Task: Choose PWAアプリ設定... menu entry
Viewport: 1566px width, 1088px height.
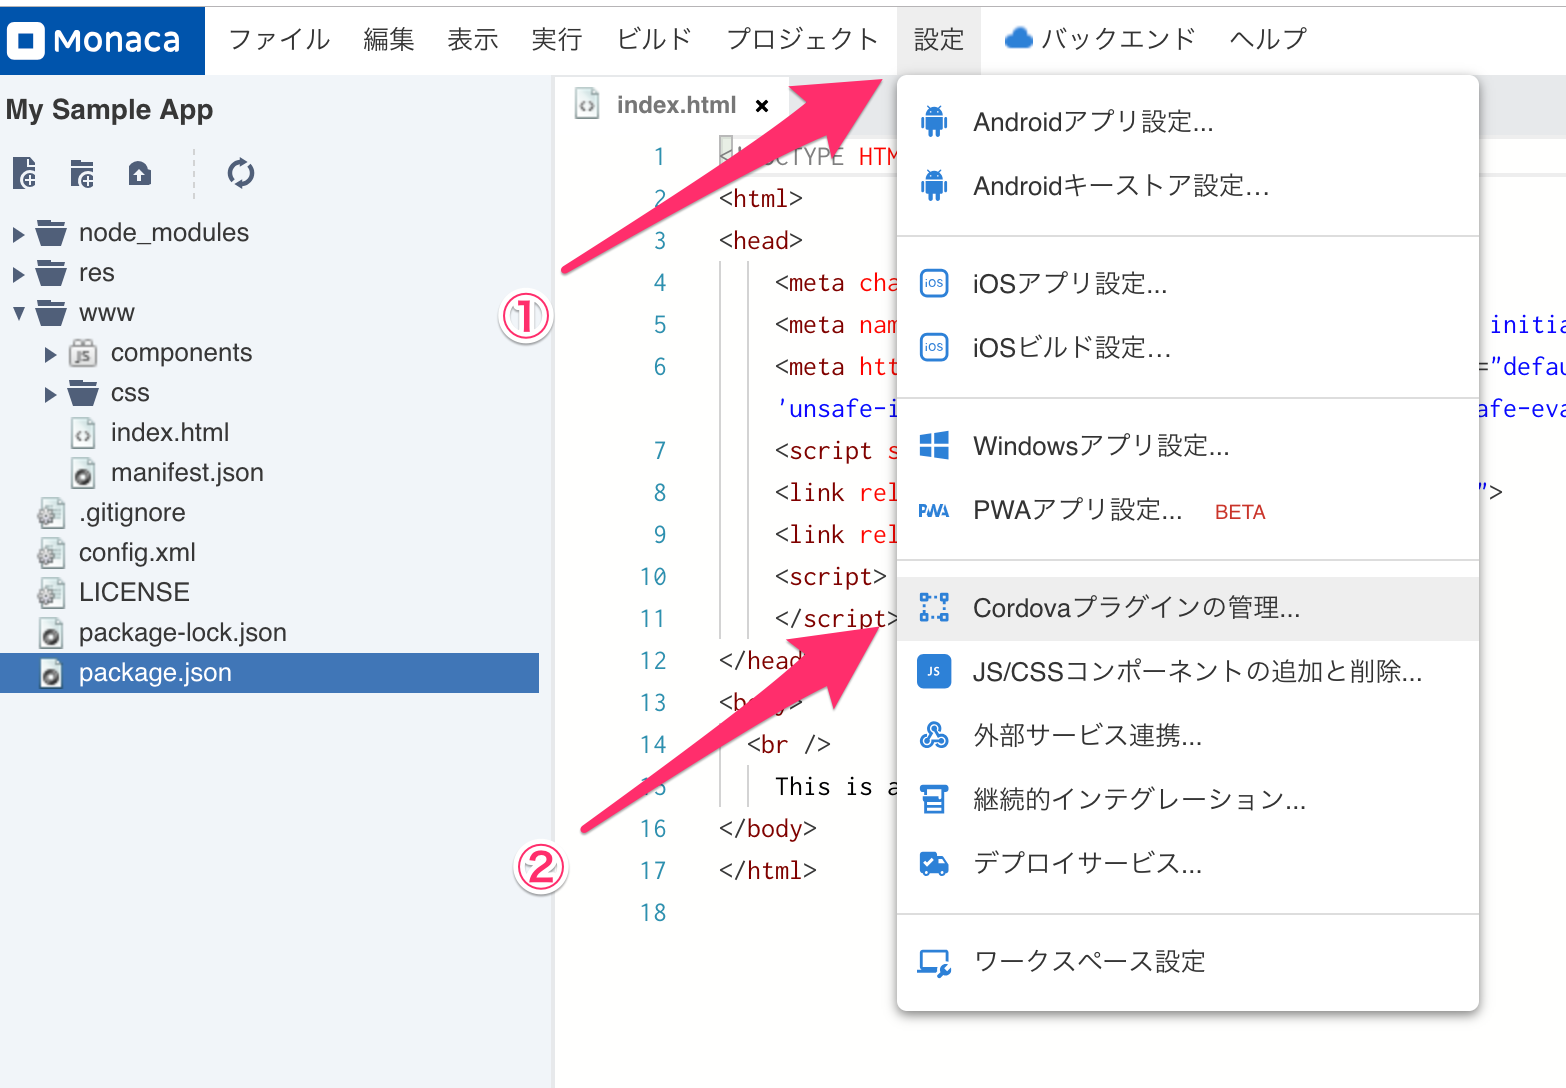Action: [x=1188, y=510]
